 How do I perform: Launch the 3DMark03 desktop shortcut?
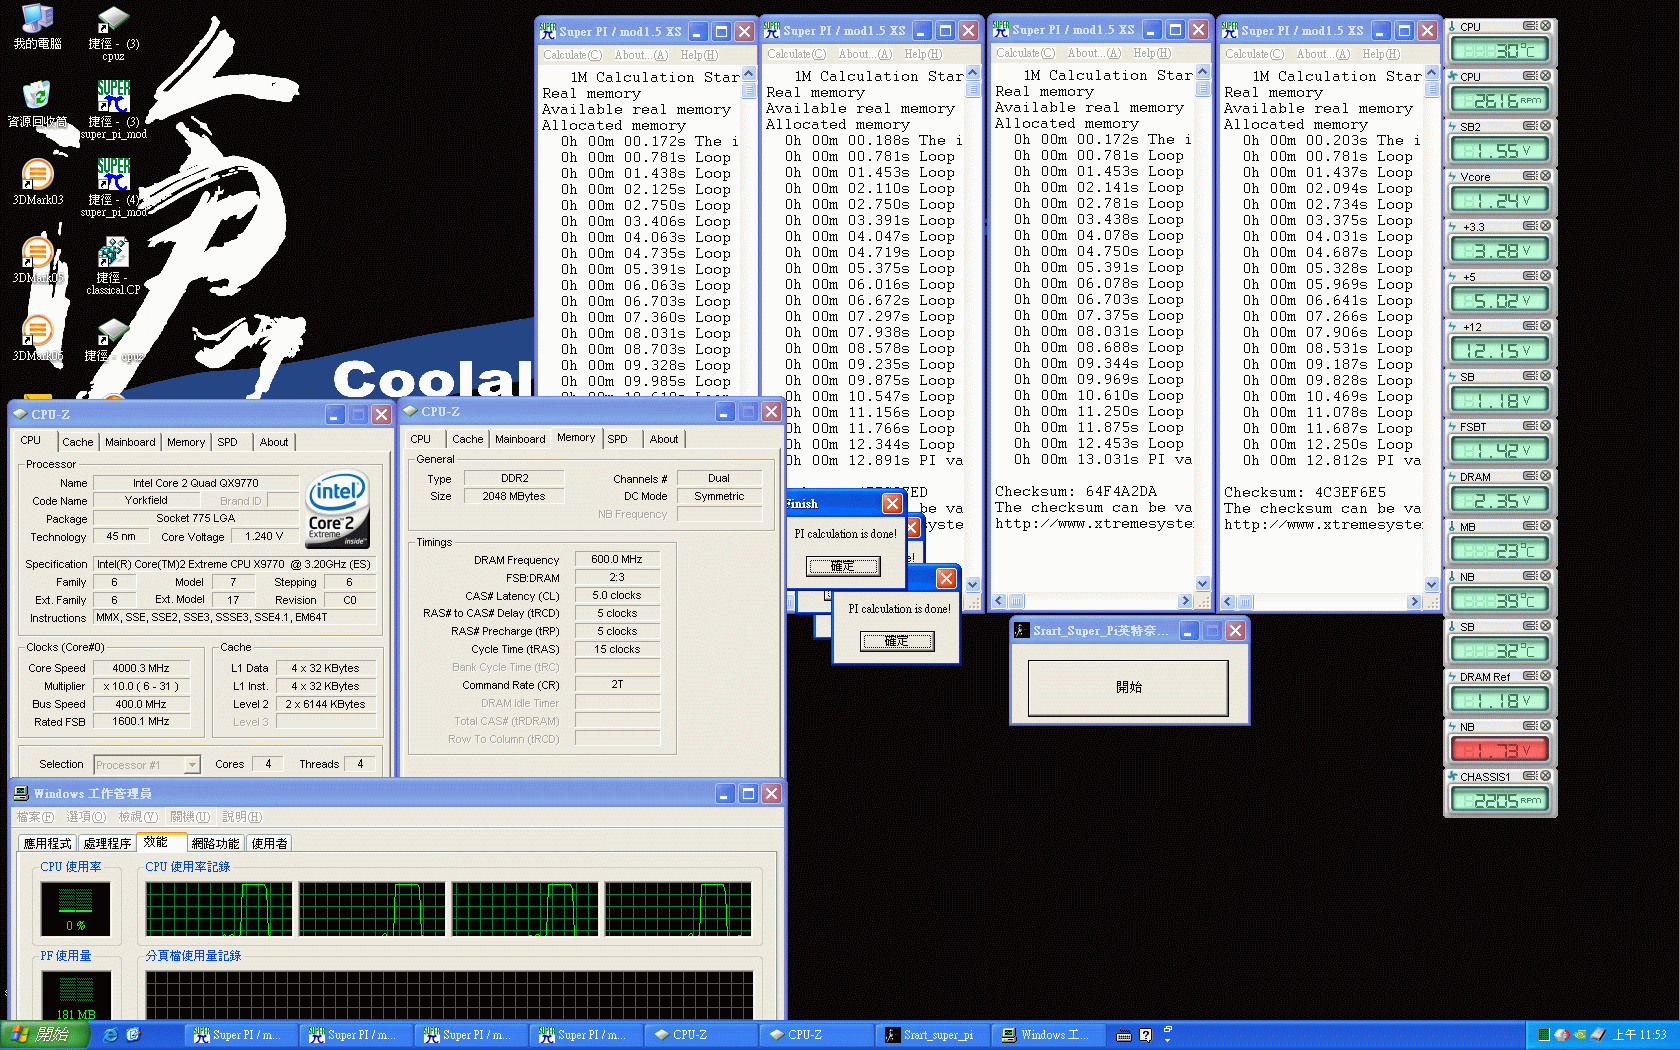(37, 182)
